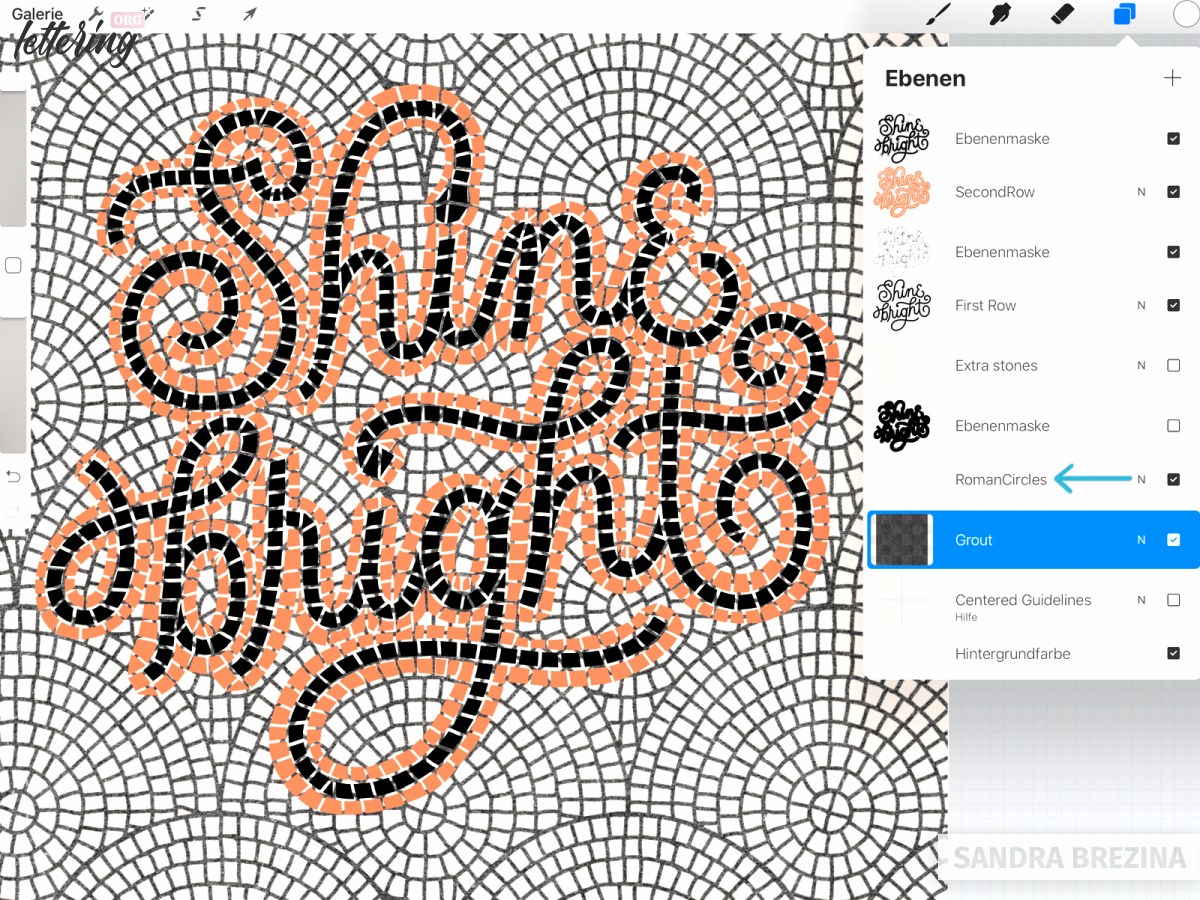Select the Smudge finger tool
This screenshot has width=1200, height=900.
pyautogui.click(x=998, y=14)
